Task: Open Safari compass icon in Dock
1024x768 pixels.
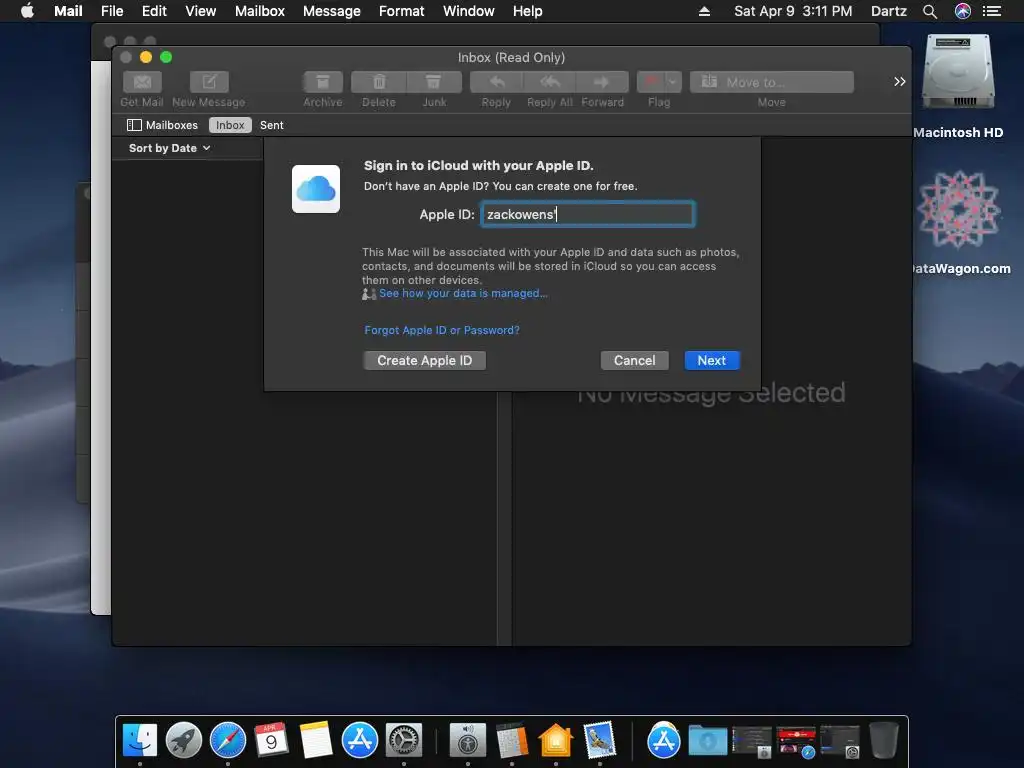Action: (x=228, y=741)
